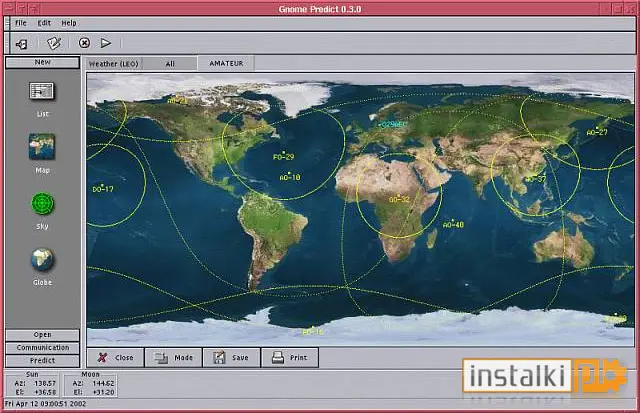Click the New sidebar header button
Viewport: 640px width, 413px height.
pos(42,62)
